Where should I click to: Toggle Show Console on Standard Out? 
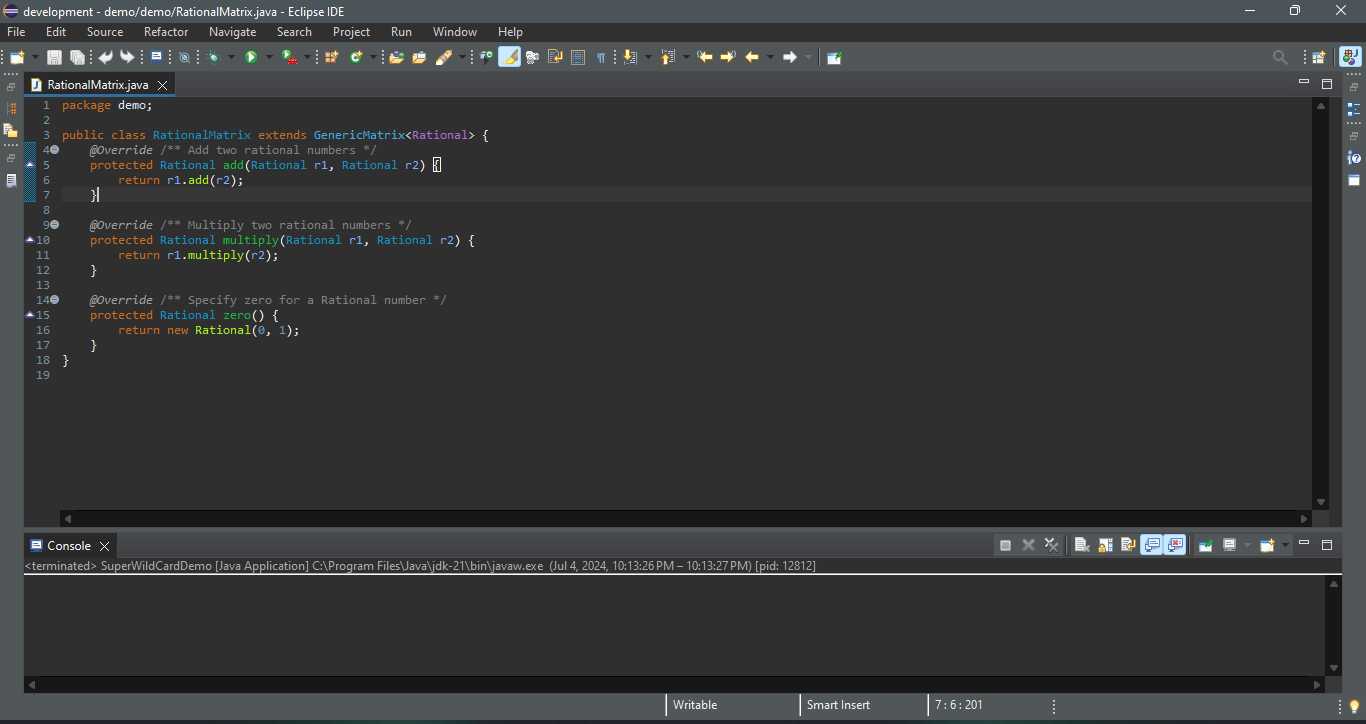tap(1152, 545)
